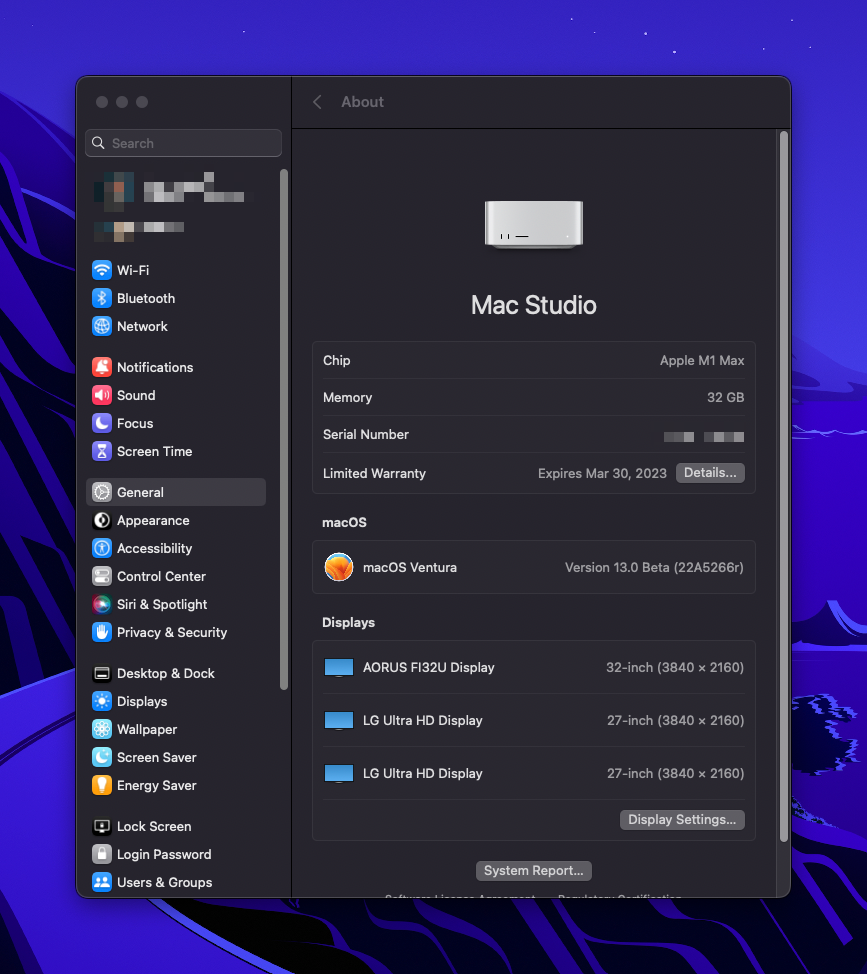Open the Lock Screen icon
Screen dimensions: 867x974
click(102, 826)
